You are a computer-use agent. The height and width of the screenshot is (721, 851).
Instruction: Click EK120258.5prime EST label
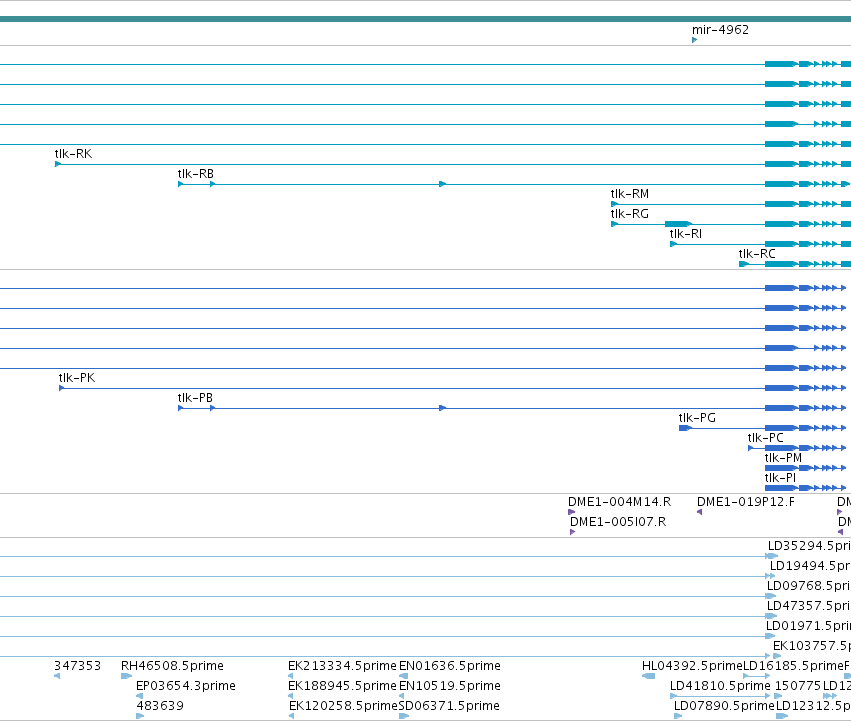click(344, 706)
